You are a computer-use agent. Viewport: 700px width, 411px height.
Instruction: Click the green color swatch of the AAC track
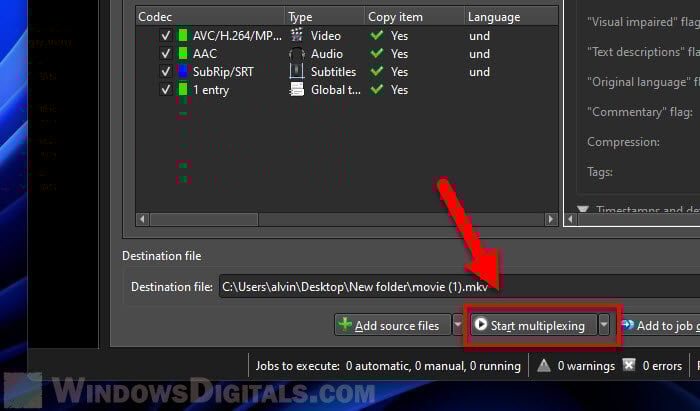coord(183,54)
